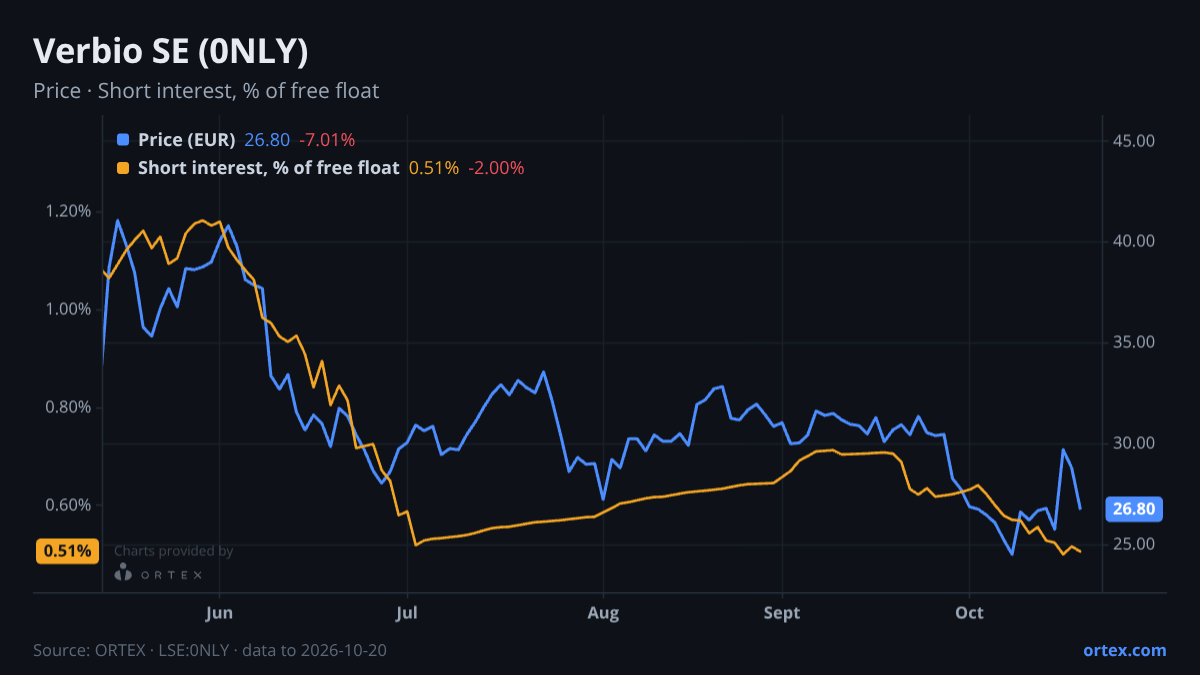
Task: Toggle the Price (EUR) legend label
Action: (x=187, y=140)
